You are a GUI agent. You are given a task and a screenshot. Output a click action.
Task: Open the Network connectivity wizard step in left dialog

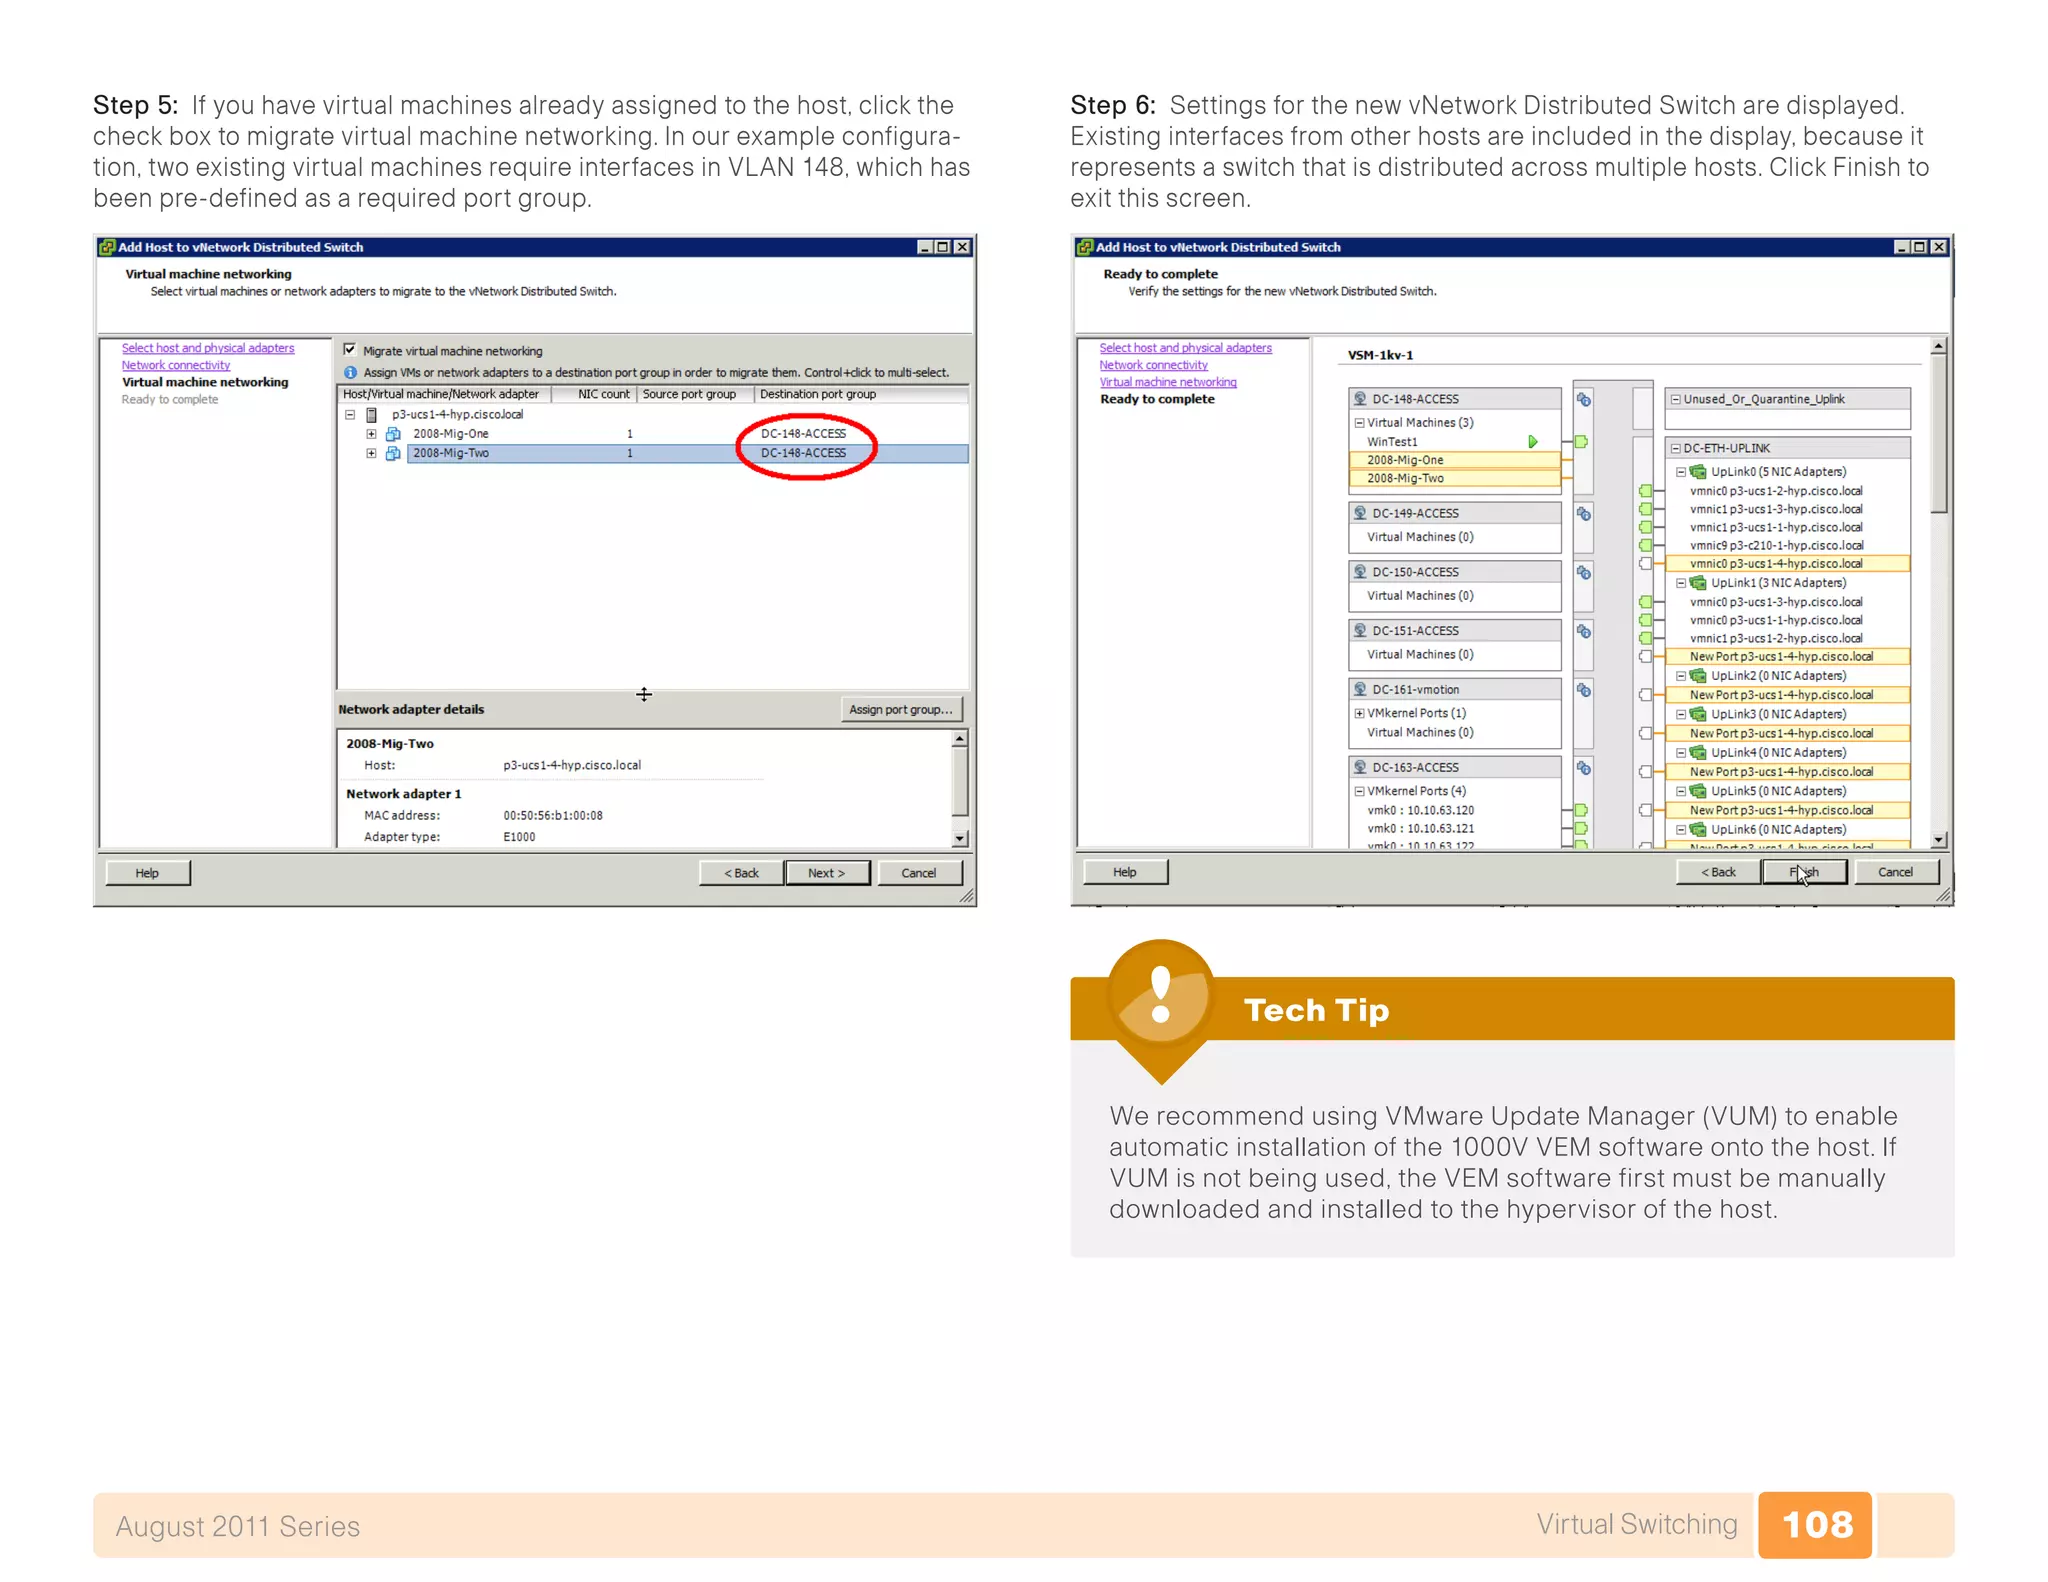tap(176, 366)
